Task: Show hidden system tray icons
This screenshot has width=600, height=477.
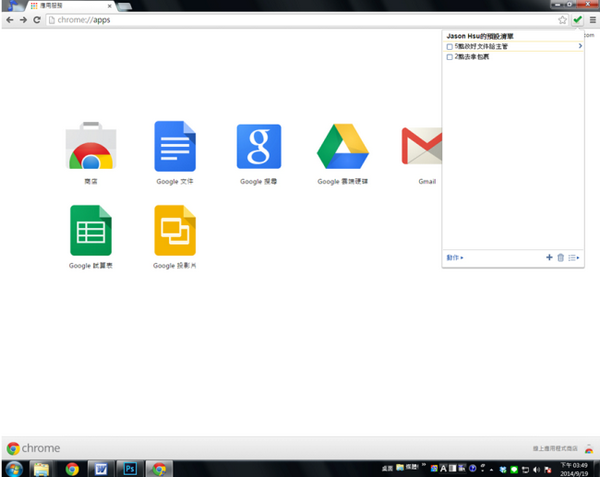Action: [x=491, y=470]
